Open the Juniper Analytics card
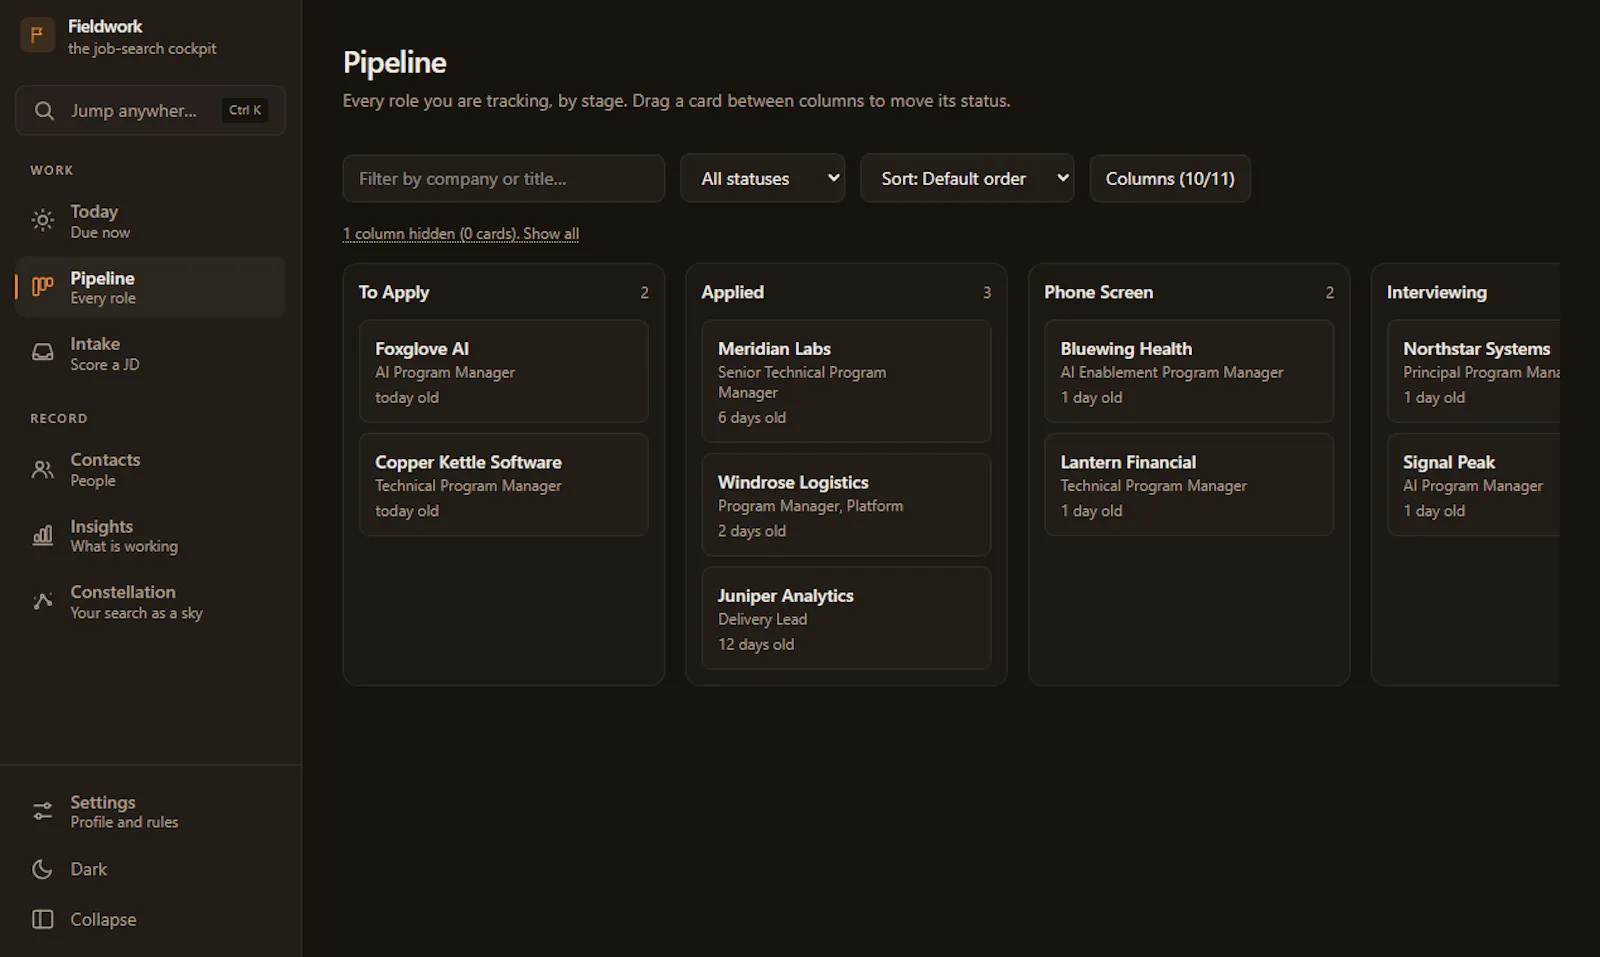The height and width of the screenshot is (957, 1600). [x=846, y=618]
